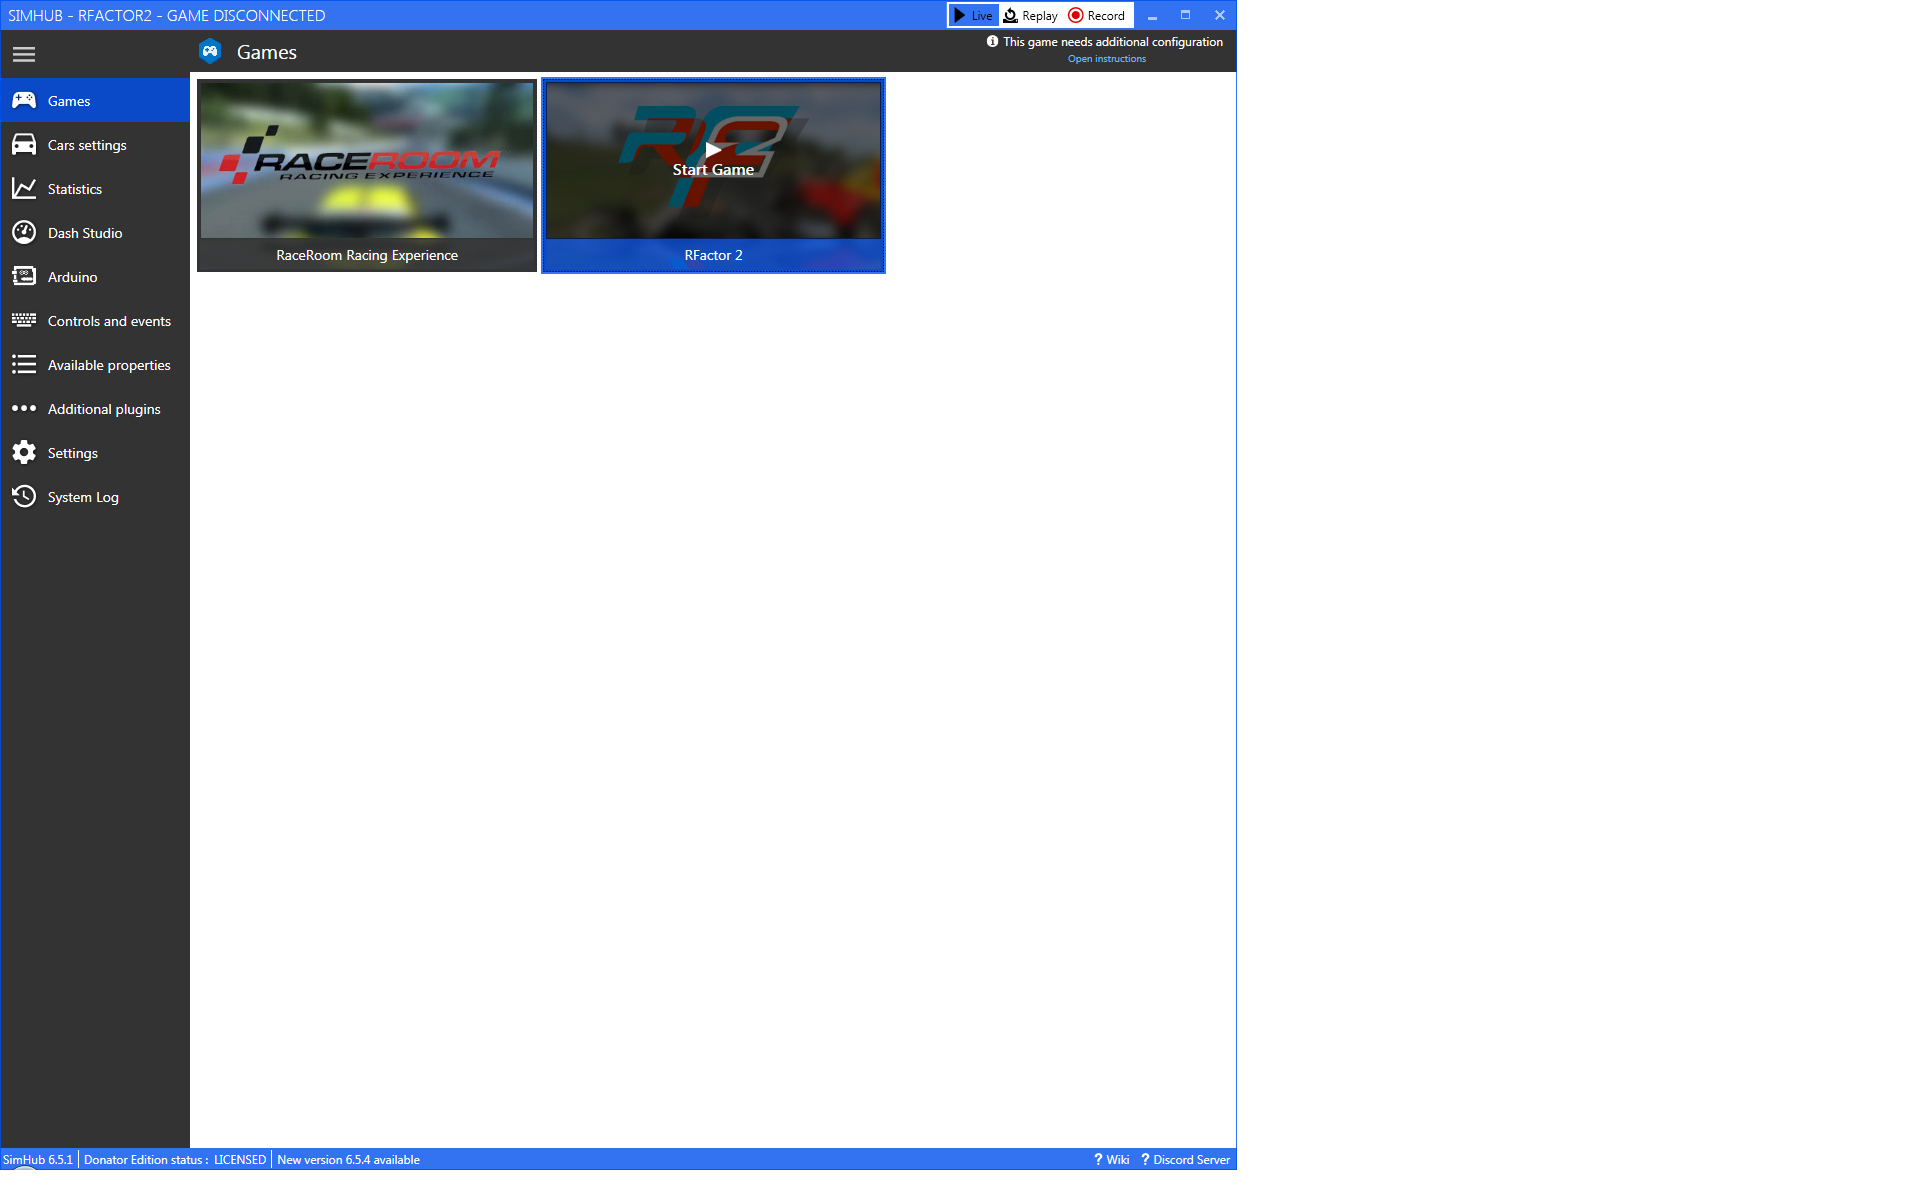Click the Open instructions link
Image resolution: width=1921 pixels, height=1201 pixels.
1106,59
